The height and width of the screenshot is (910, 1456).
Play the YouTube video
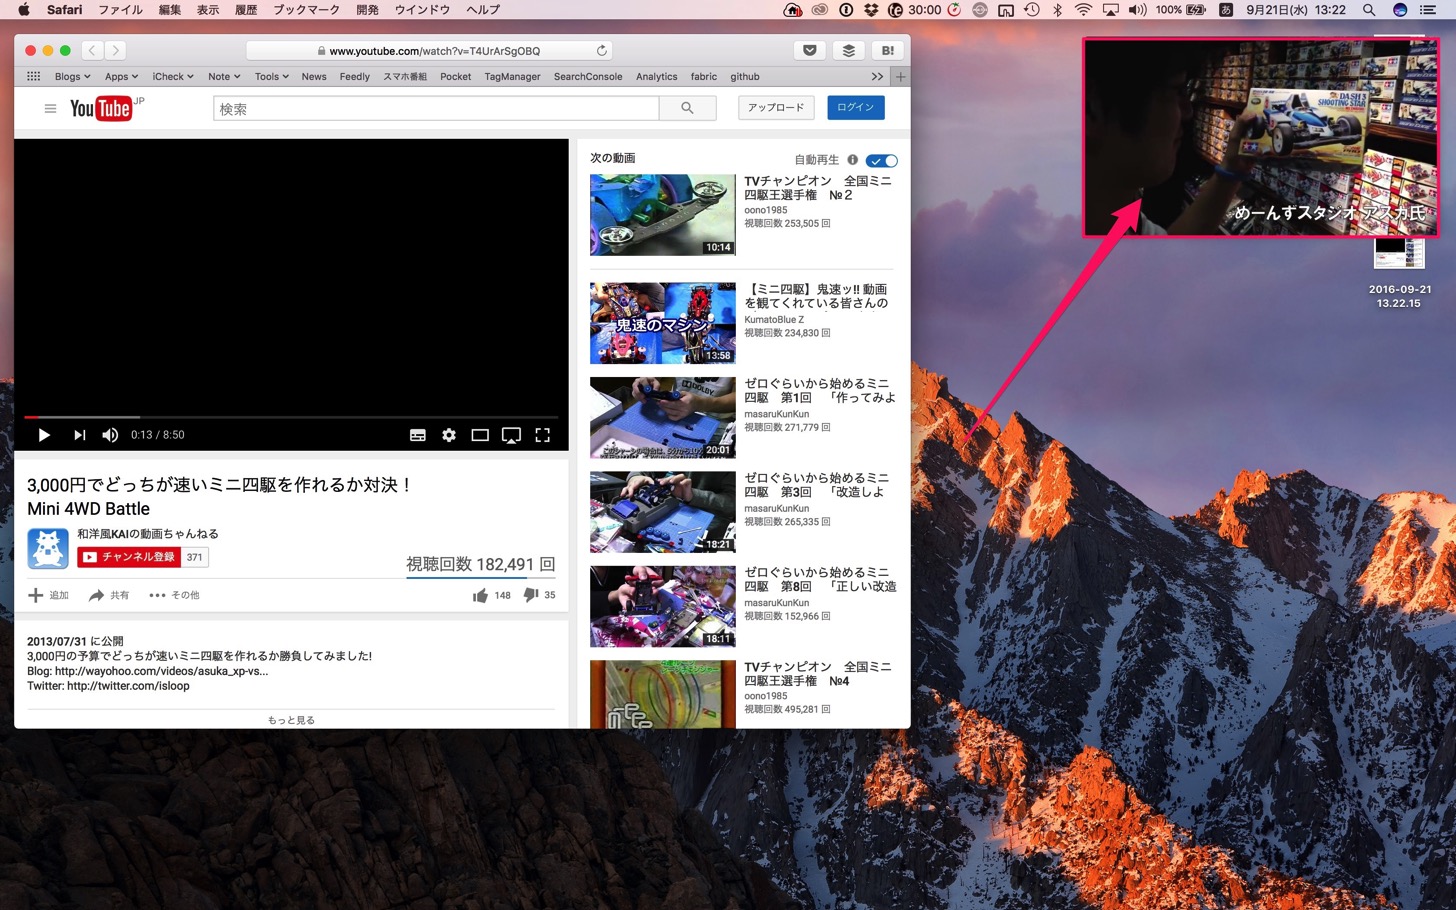coord(43,435)
